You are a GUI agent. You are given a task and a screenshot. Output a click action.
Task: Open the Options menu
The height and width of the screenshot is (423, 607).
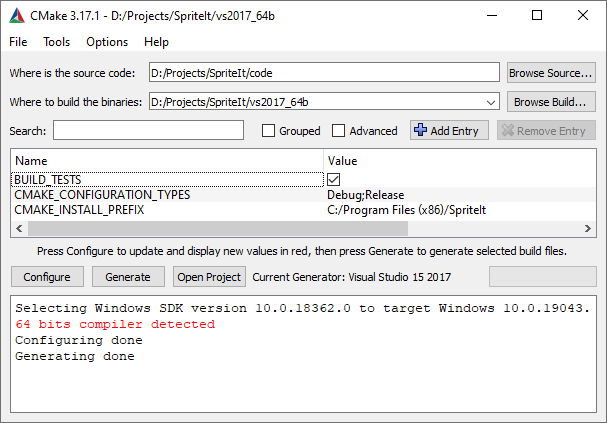pyautogui.click(x=107, y=42)
